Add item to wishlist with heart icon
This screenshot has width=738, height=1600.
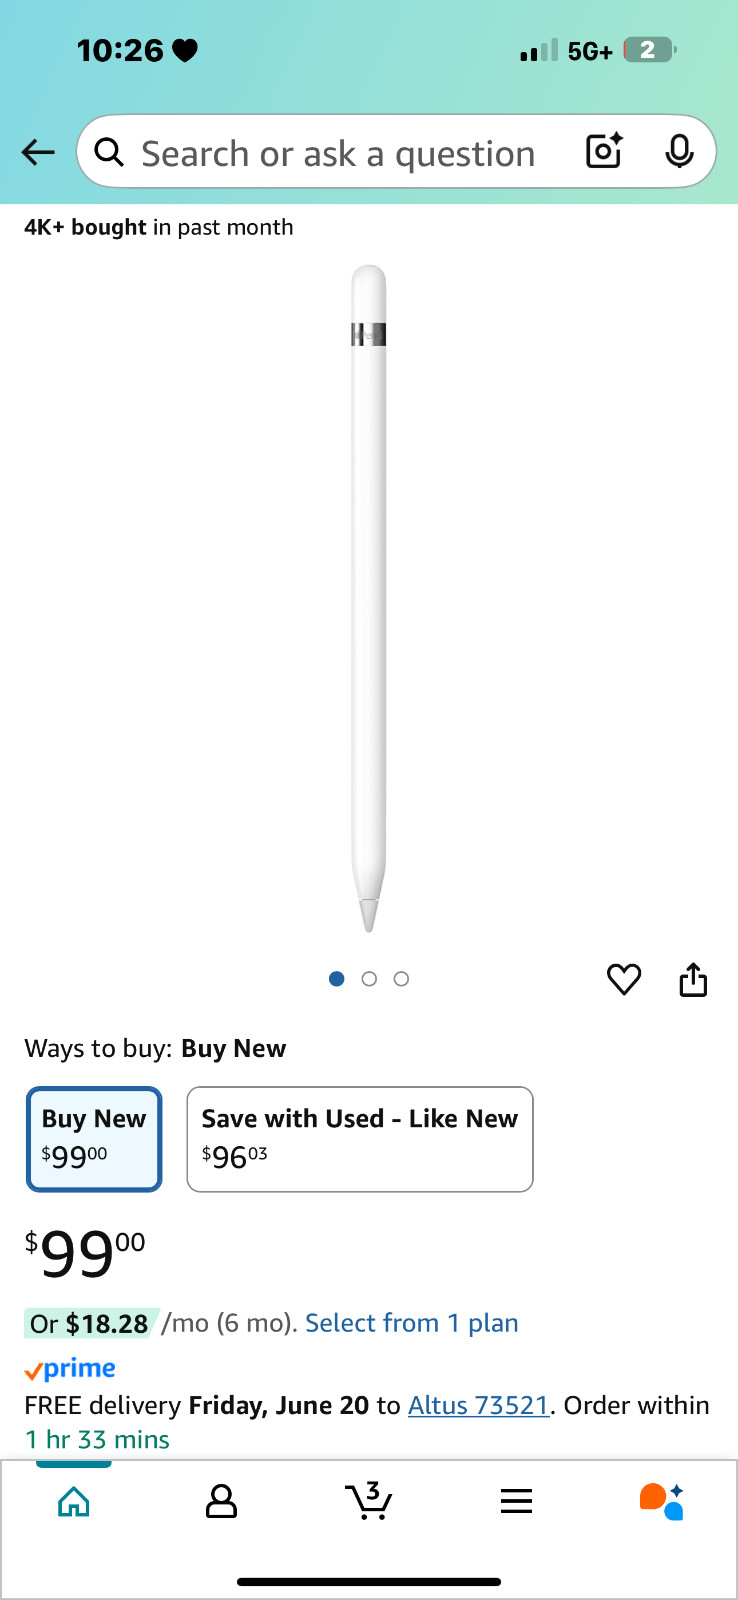[x=624, y=979]
